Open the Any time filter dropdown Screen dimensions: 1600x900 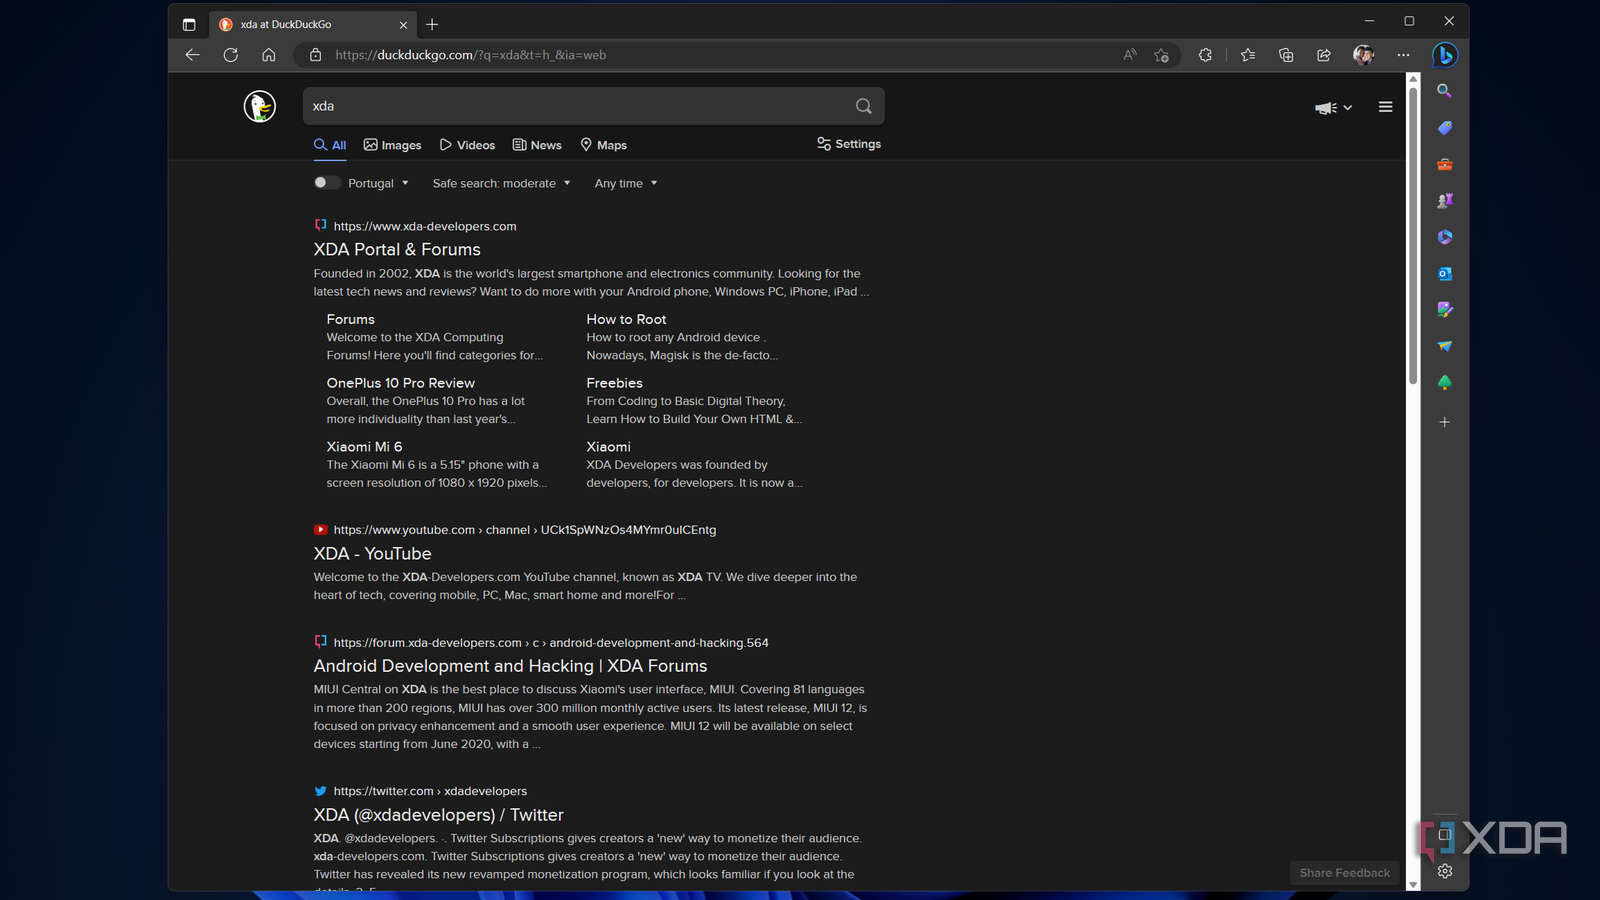tap(626, 183)
